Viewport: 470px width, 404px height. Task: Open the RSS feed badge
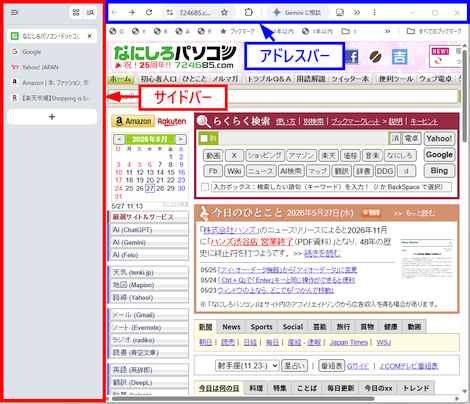[x=371, y=213]
